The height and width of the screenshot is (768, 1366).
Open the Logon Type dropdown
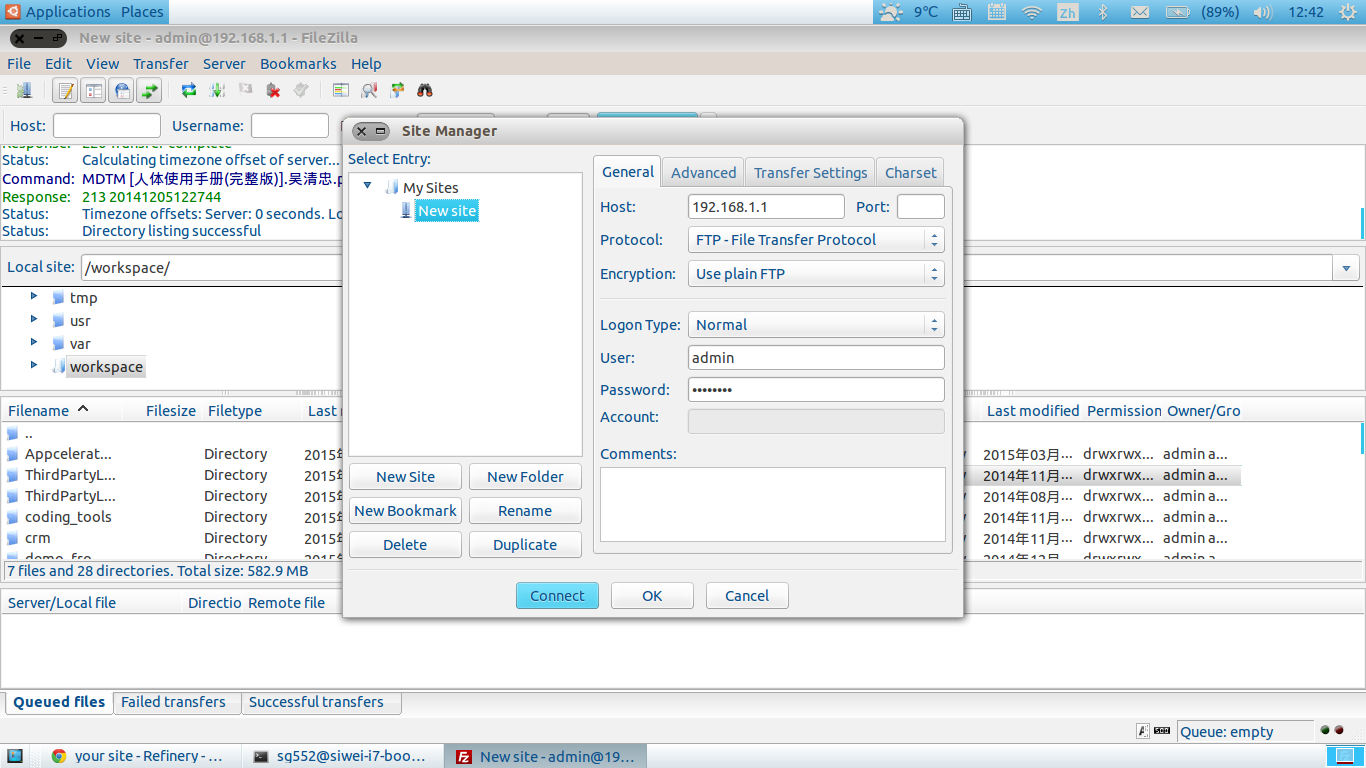pyautogui.click(x=816, y=325)
